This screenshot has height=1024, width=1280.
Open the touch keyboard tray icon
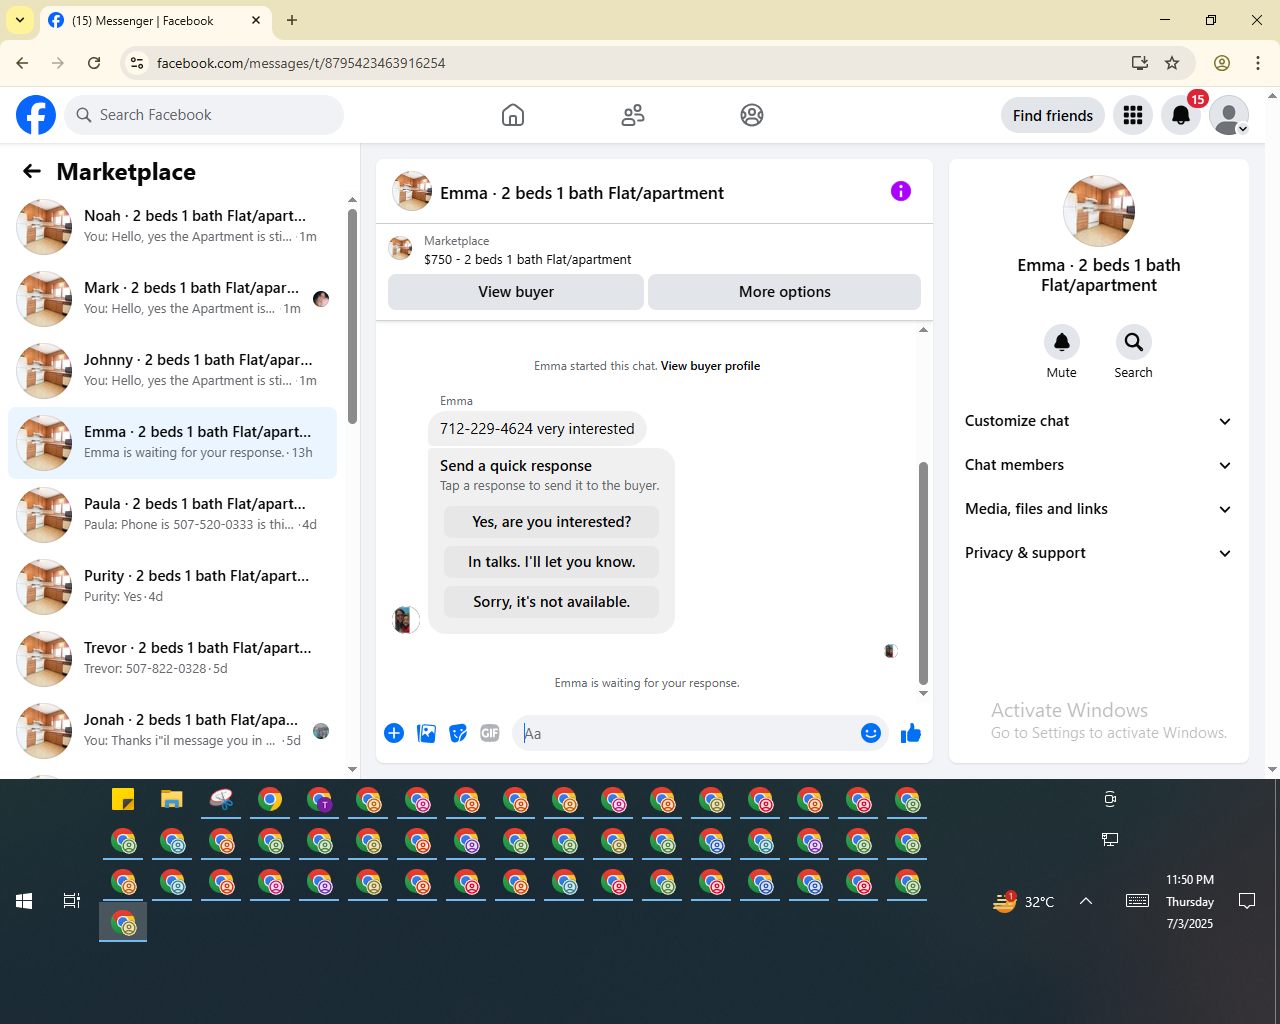pos(1137,901)
